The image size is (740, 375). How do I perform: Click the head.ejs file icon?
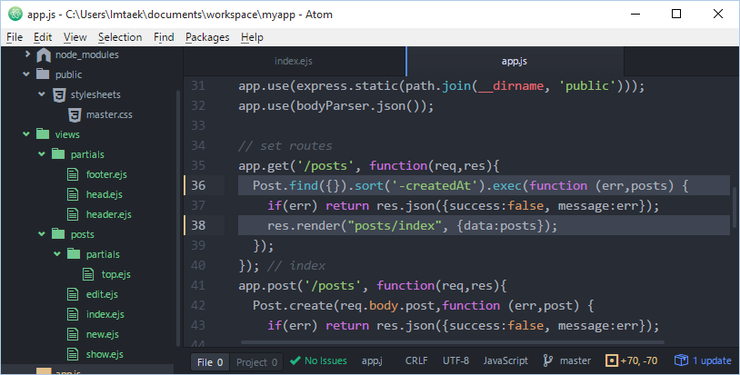pos(73,194)
